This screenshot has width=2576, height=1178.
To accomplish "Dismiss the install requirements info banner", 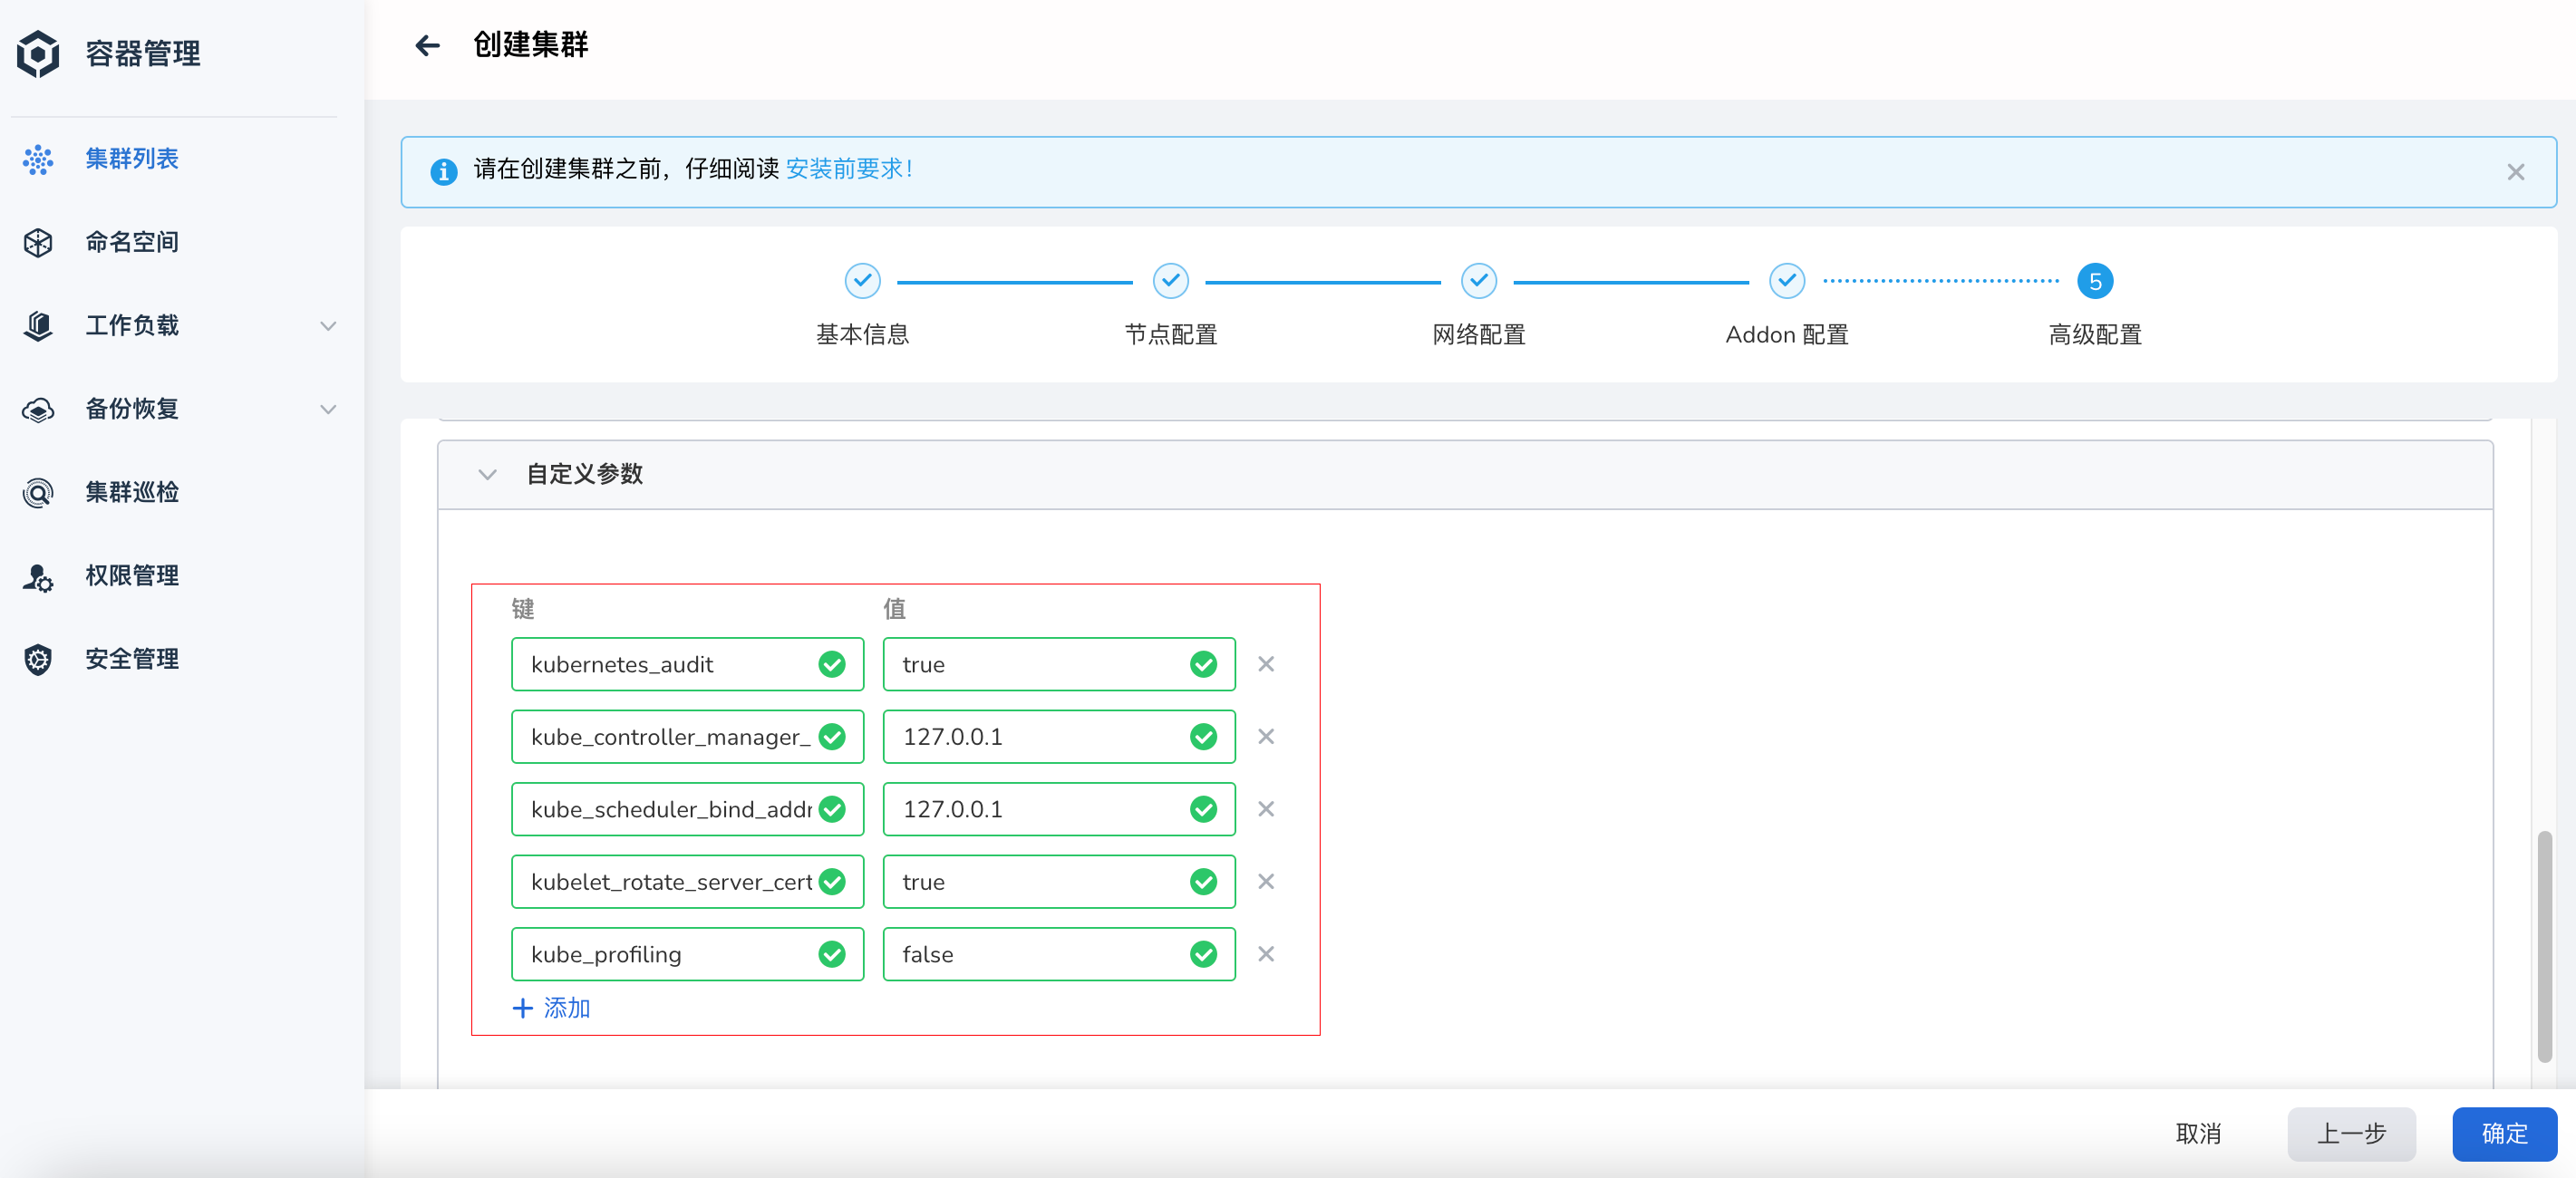I will 2515,172.
